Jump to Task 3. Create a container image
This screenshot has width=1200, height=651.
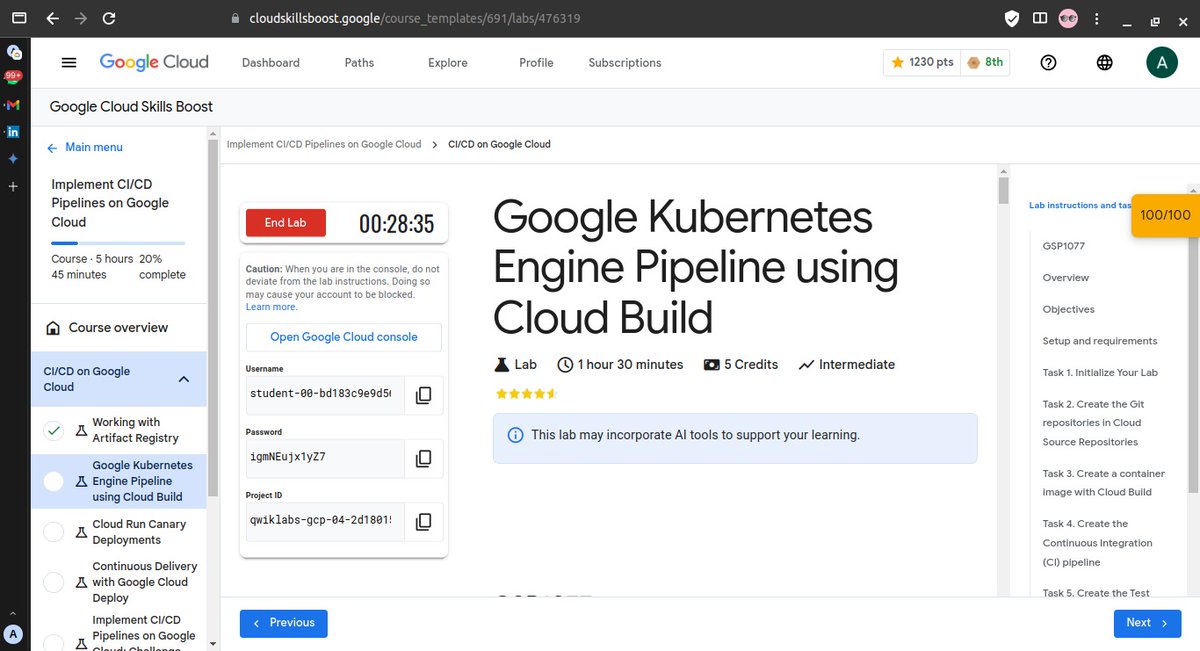(x=1104, y=483)
